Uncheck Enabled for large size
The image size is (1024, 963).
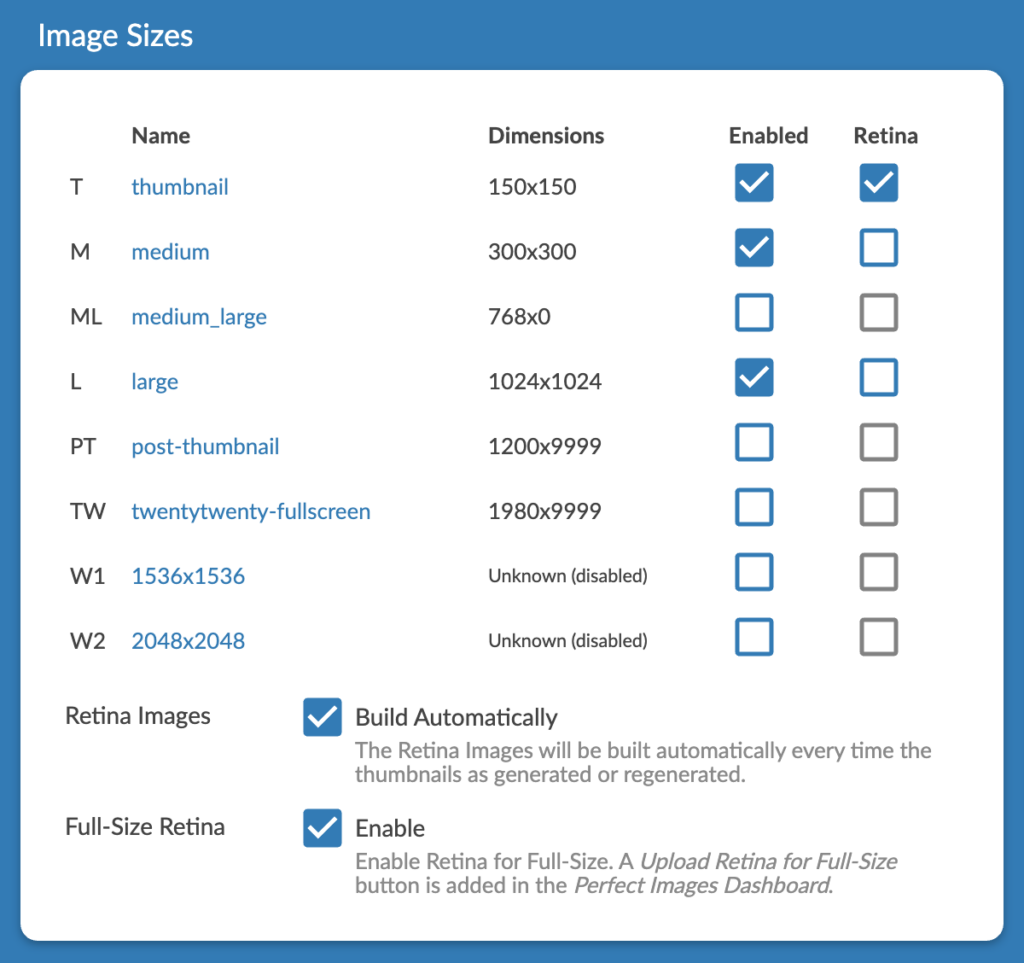pos(754,378)
